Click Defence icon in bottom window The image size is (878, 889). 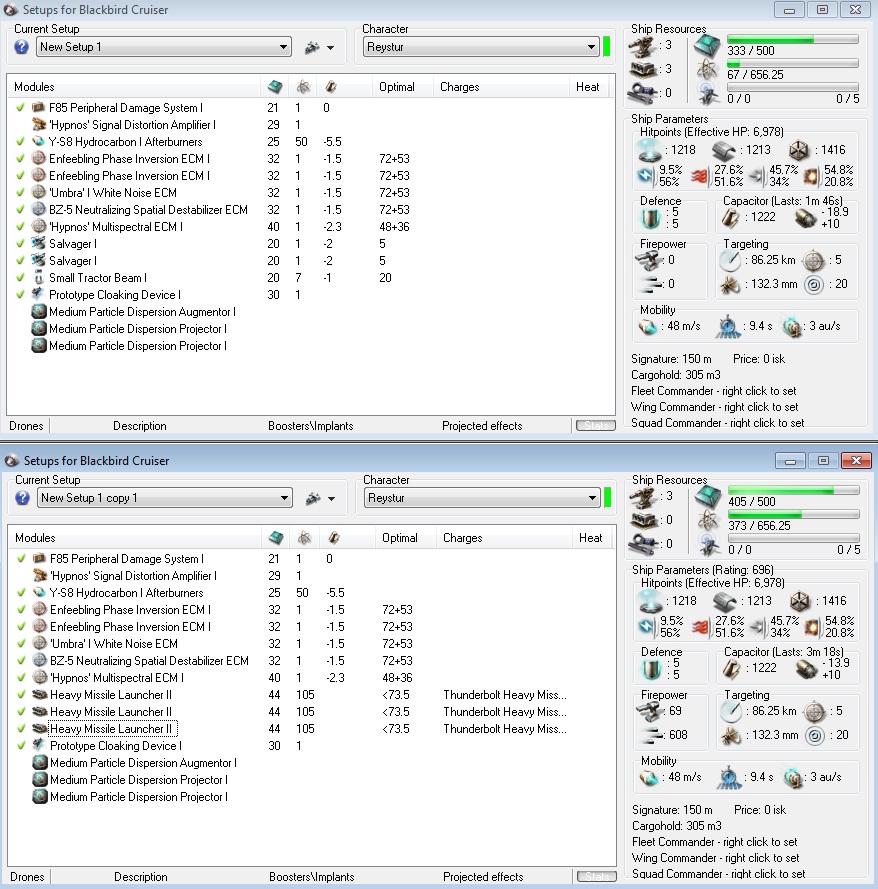coord(651,670)
